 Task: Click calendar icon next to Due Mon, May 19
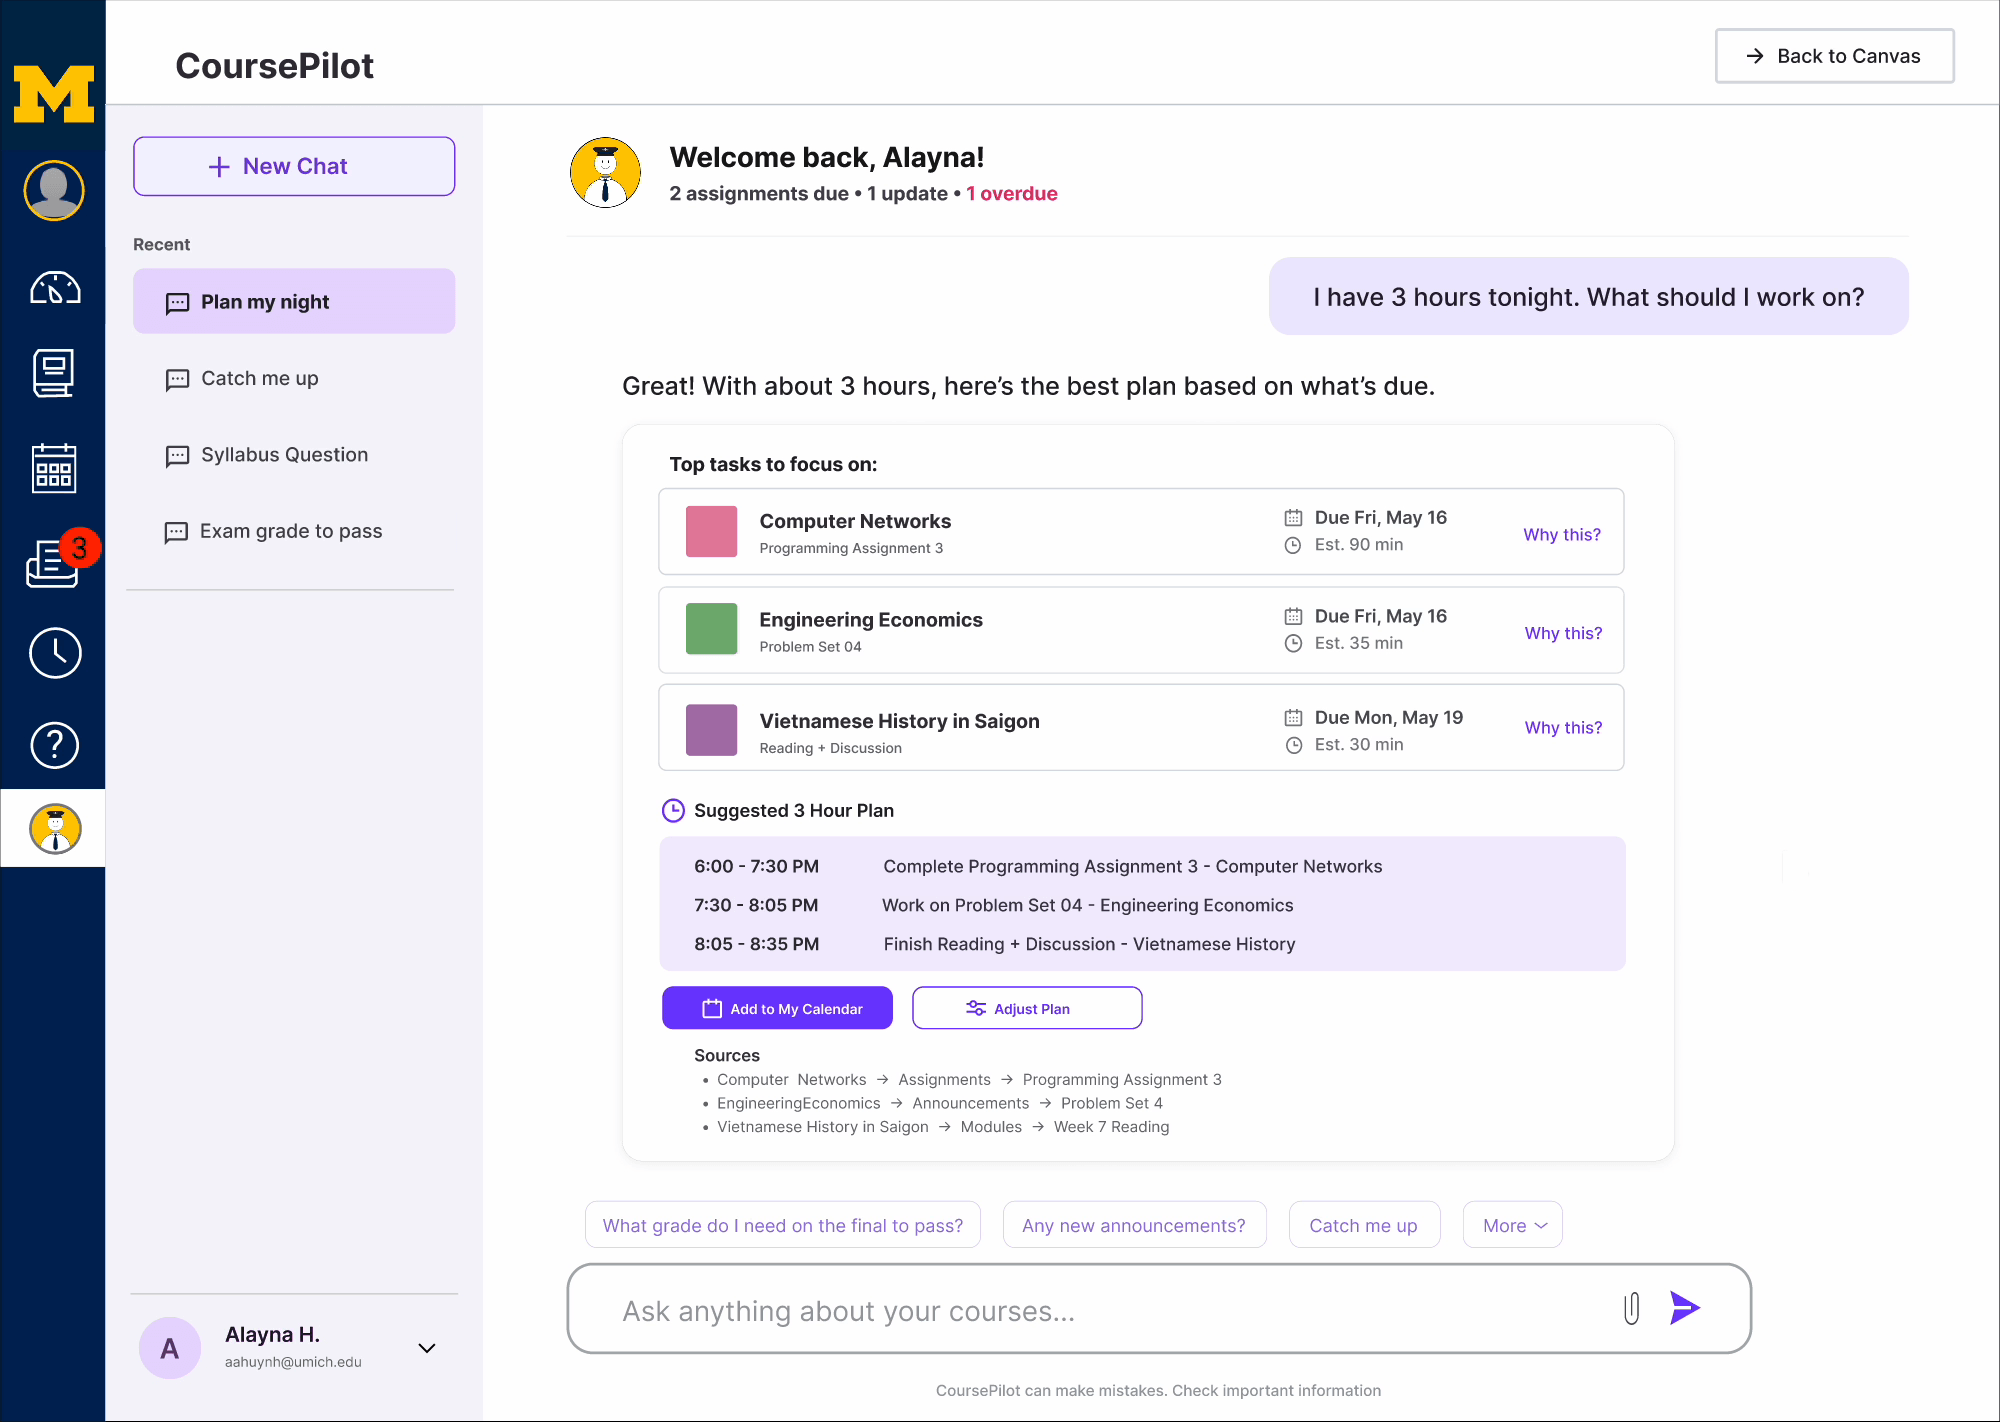point(1293,717)
